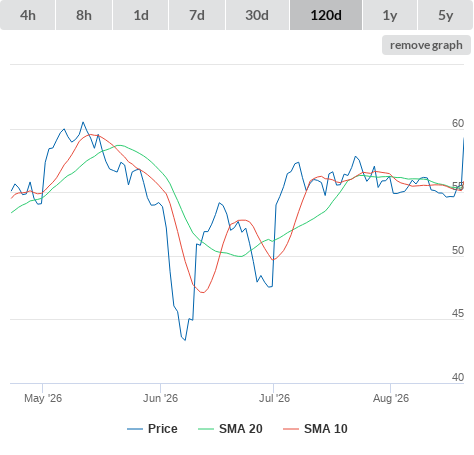This screenshot has height=455, width=474.
Task: Click the Jul '26 axis tick label
Action: 274,398
